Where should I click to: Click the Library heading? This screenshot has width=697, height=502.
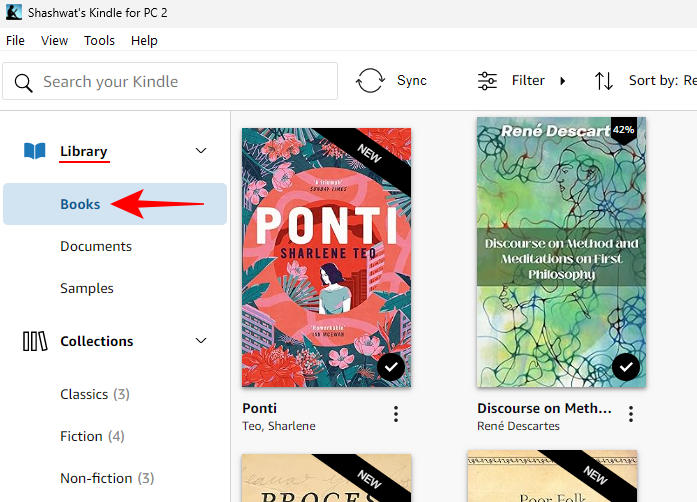84,151
